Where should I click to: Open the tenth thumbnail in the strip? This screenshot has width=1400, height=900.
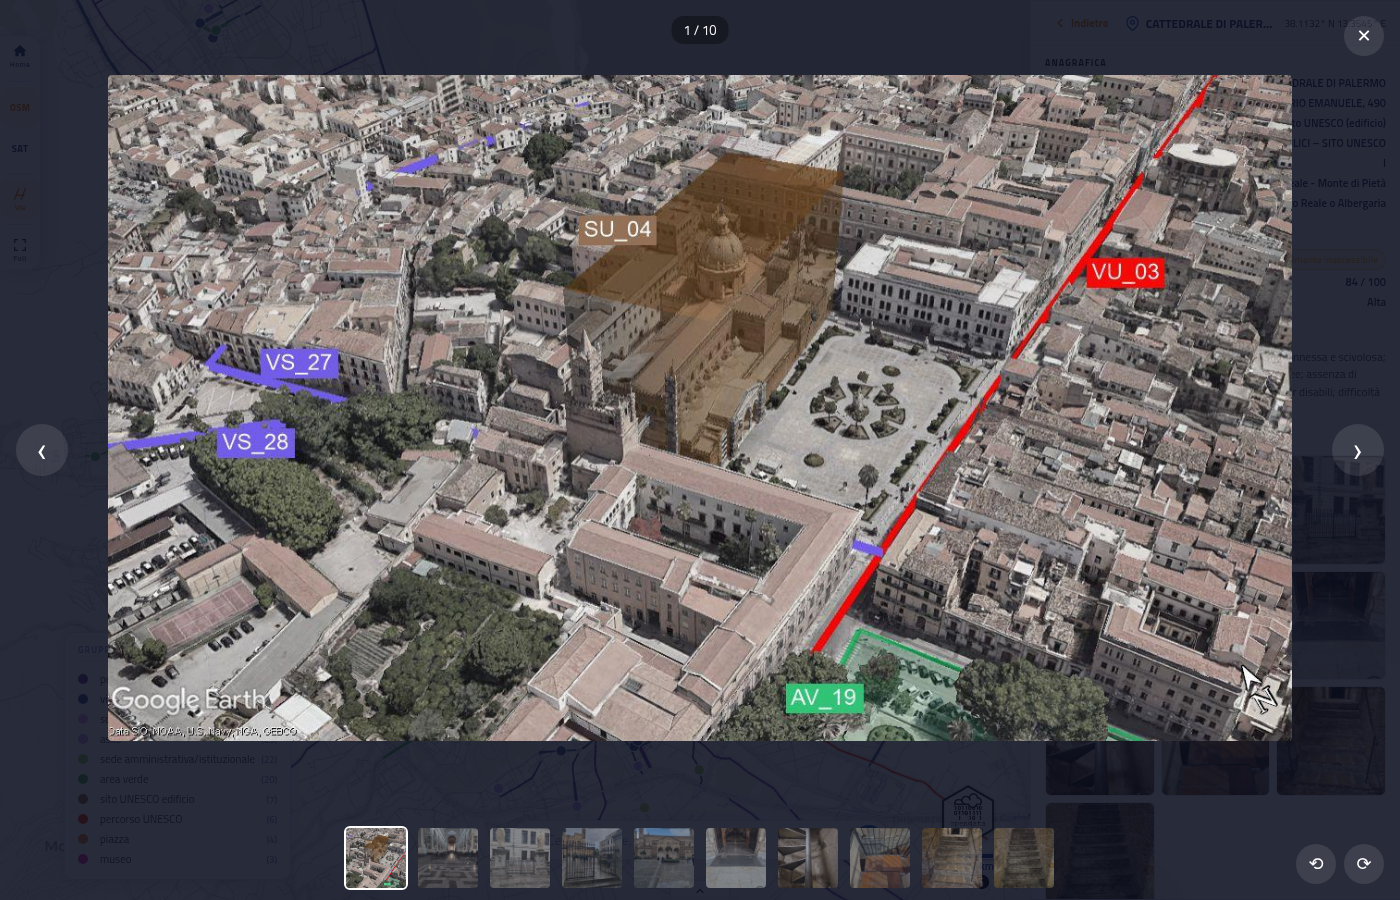(x=1024, y=858)
